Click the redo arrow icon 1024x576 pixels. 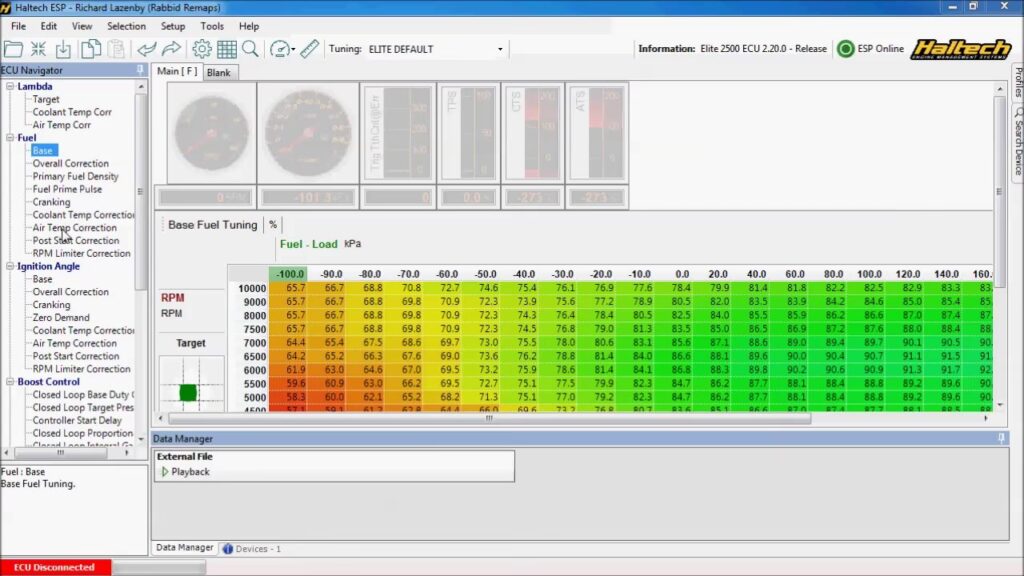[171, 49]
